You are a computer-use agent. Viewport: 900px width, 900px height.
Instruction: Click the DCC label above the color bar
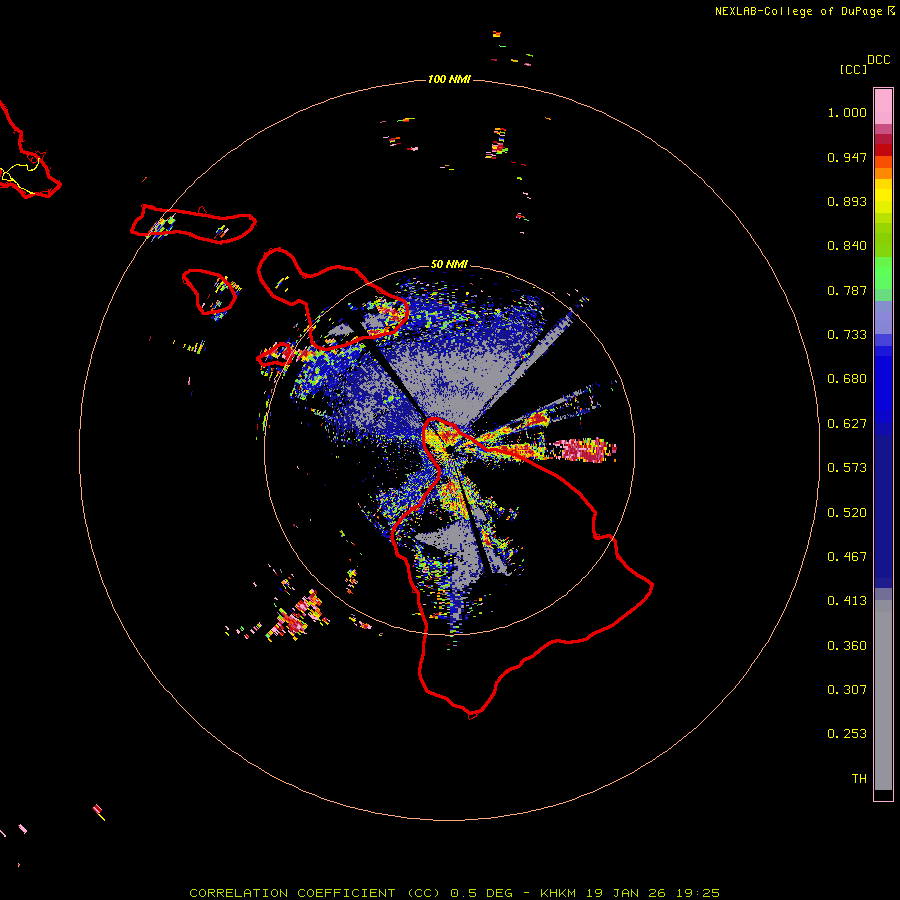pos(878,60)
